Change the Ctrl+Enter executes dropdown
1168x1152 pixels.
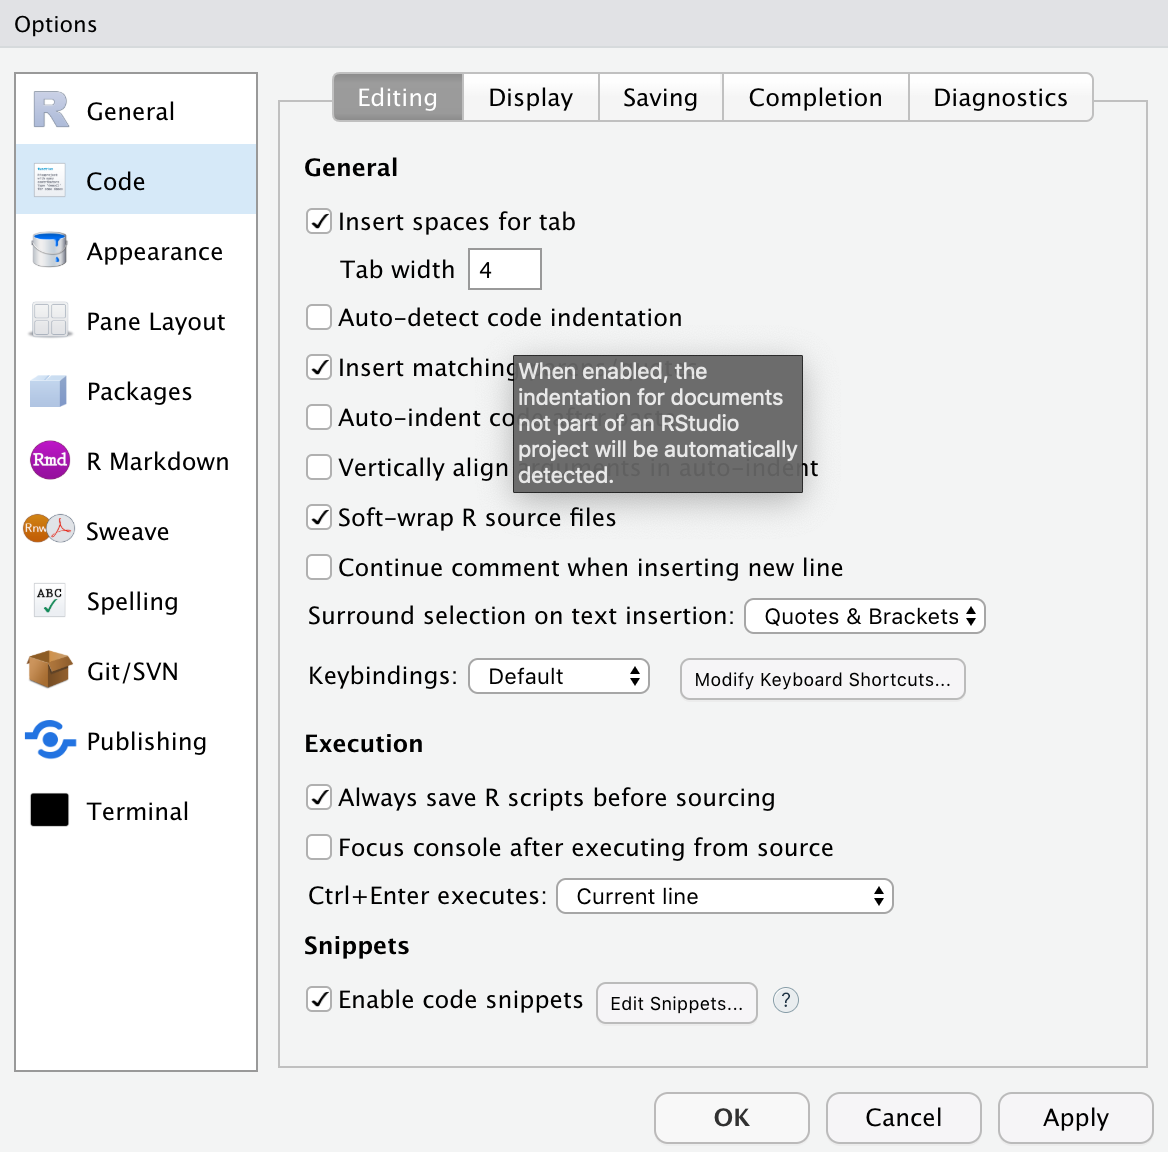[x=724, y=896]
